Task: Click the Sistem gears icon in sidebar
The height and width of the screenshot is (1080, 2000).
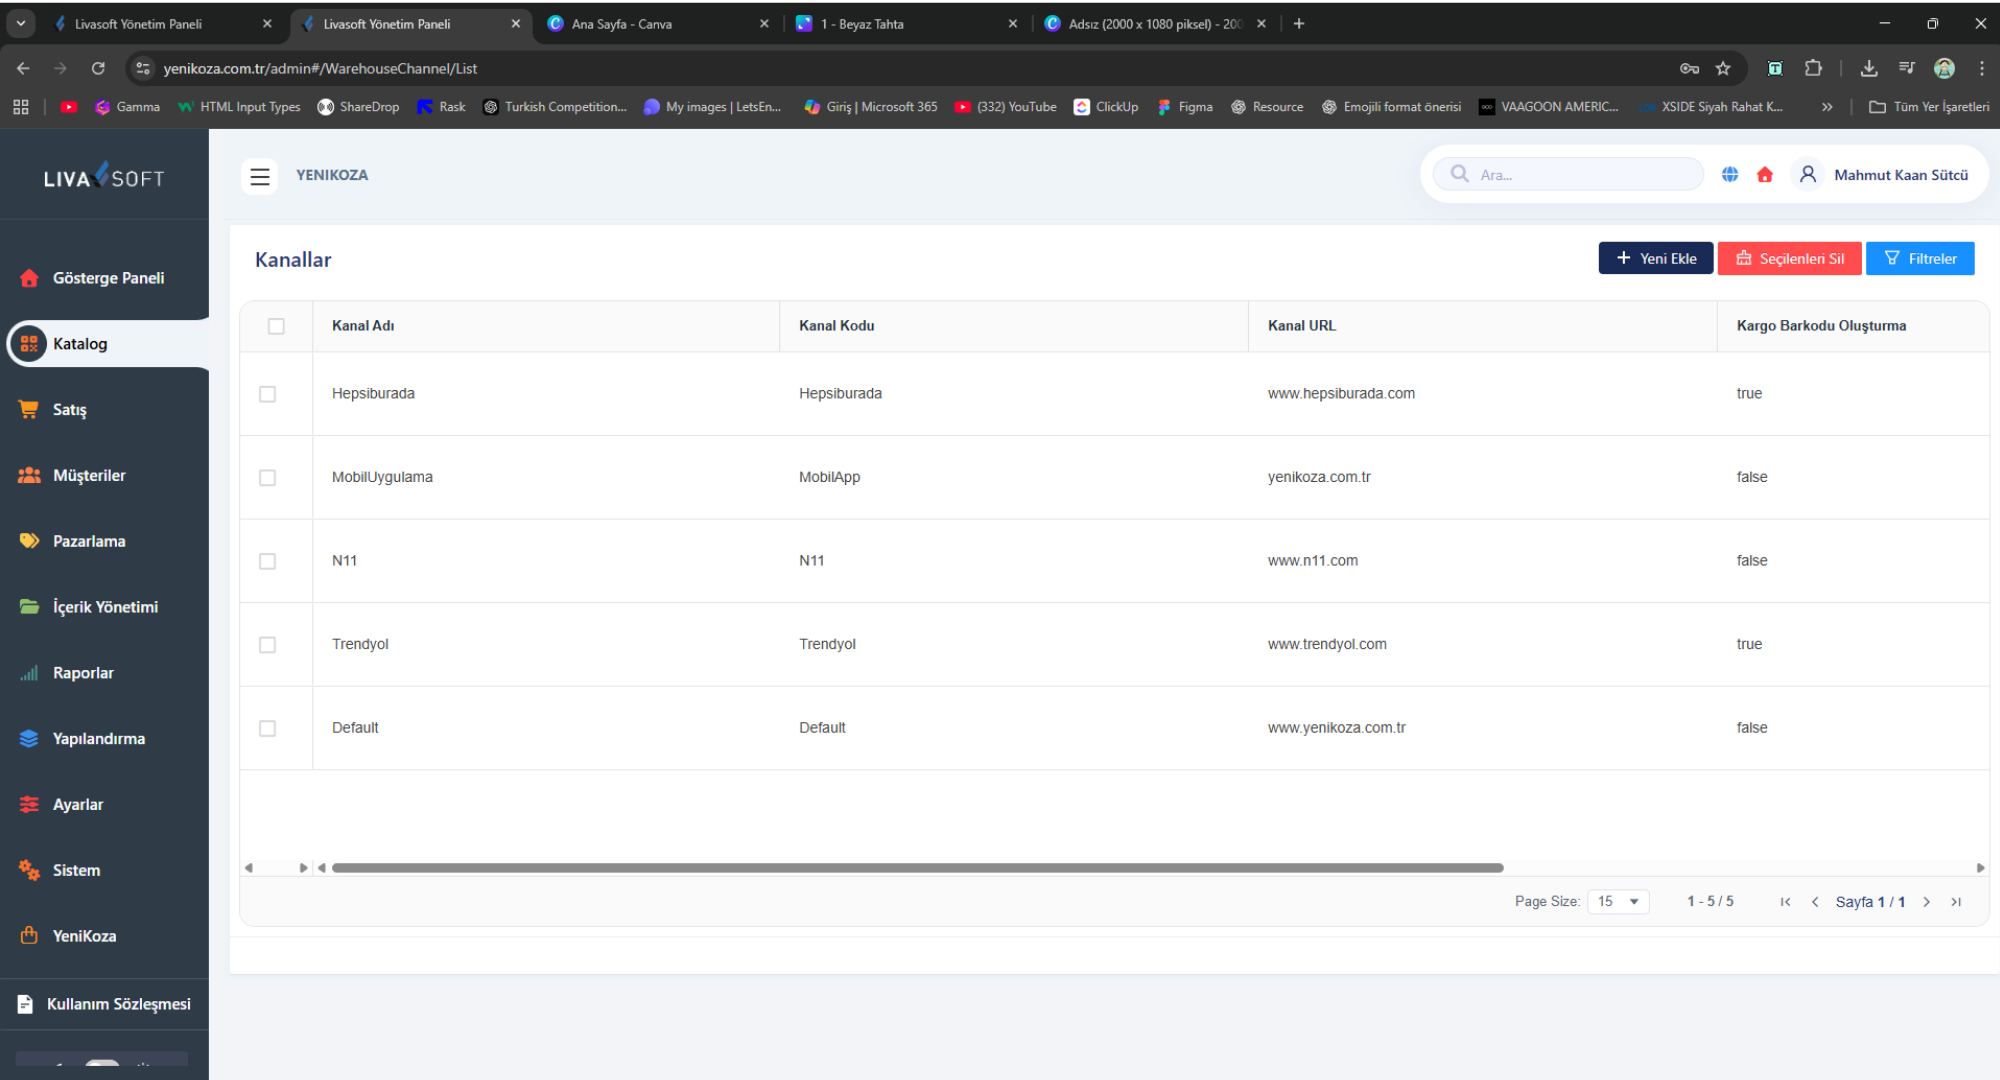Action: pyautogui.click(x=29, y=870)
